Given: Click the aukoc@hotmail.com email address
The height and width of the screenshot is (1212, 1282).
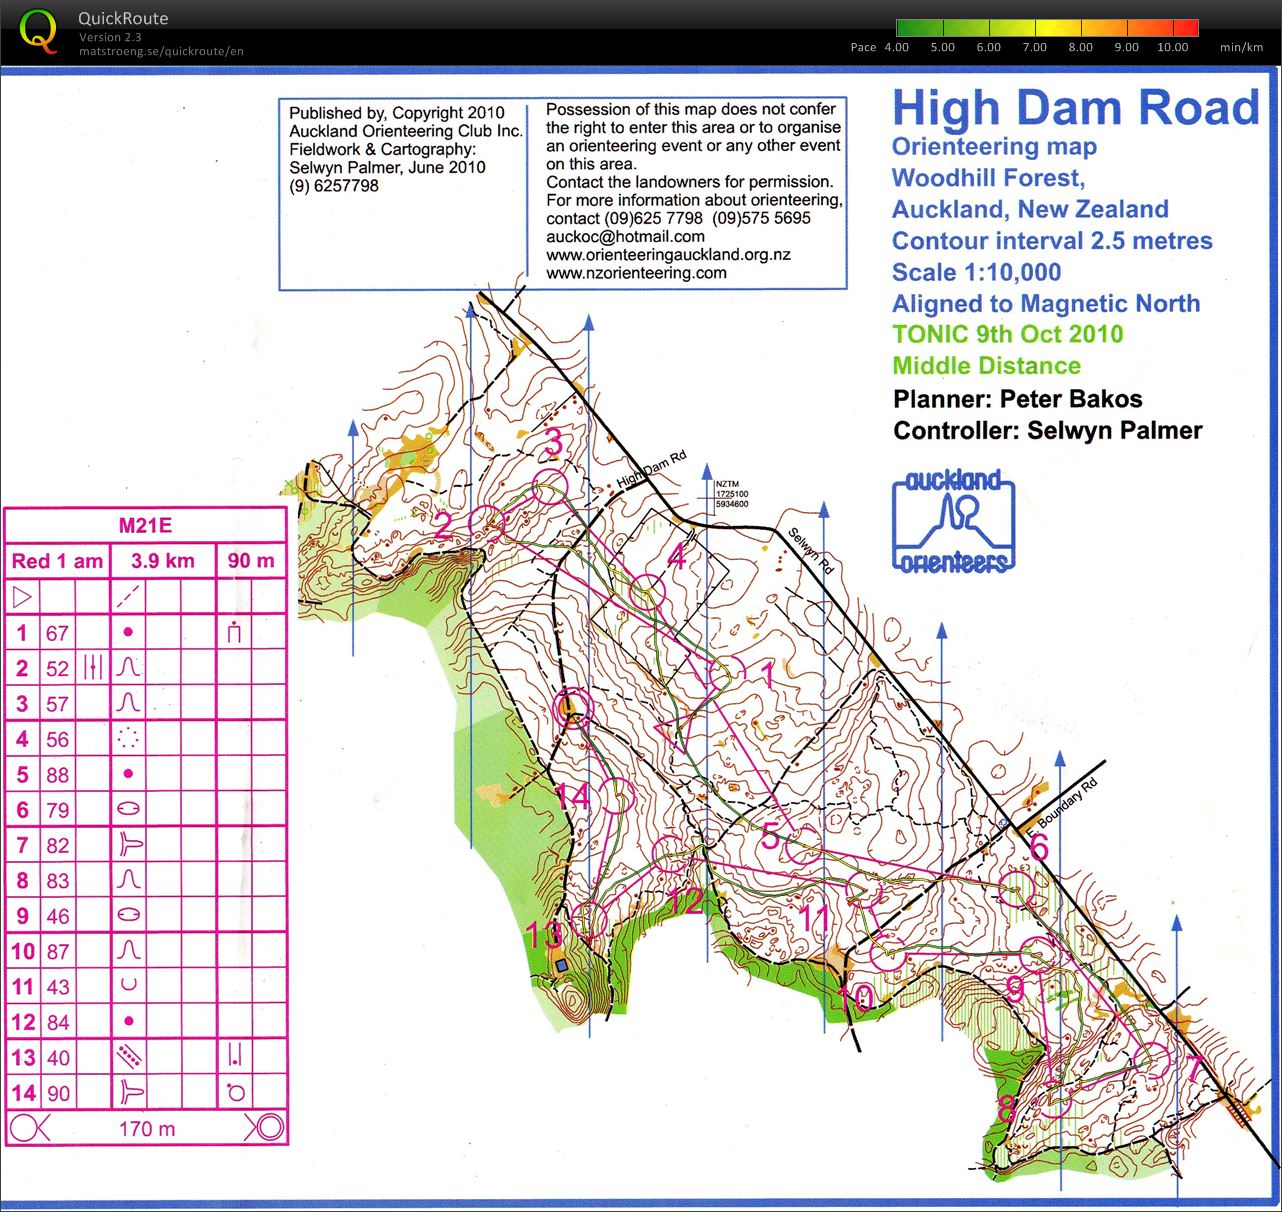Looking at the screenshot, I should 625,237.
